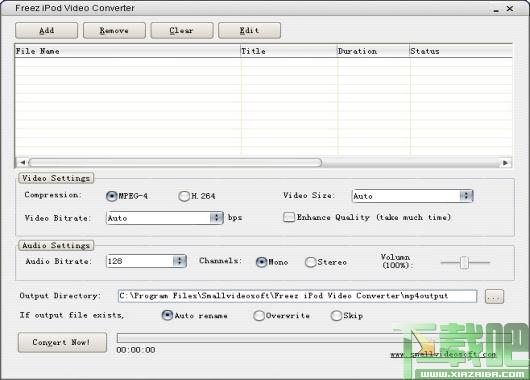Click the Output Directory path field

297,296
